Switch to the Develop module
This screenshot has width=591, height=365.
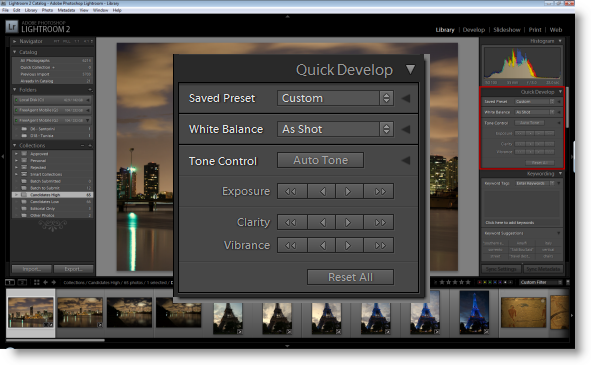[x=473, y=30]
